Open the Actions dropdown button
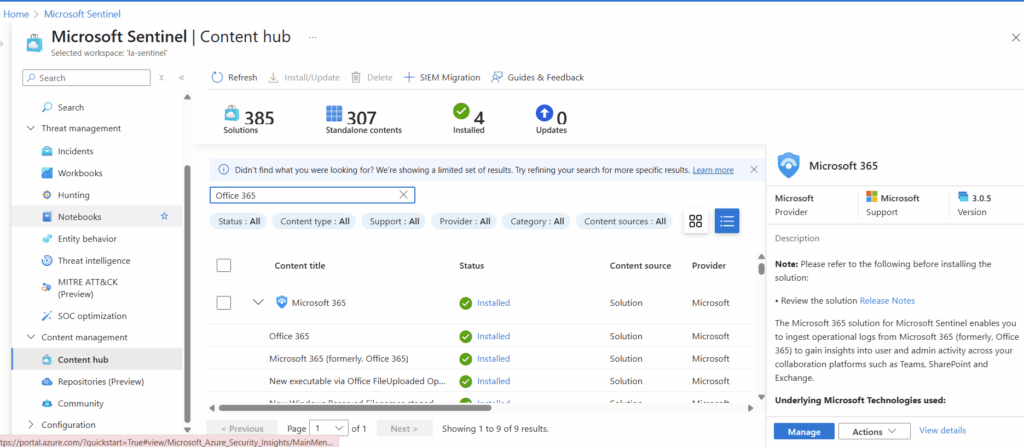Viewport: 1024px width, 447px height. (874, 431)
